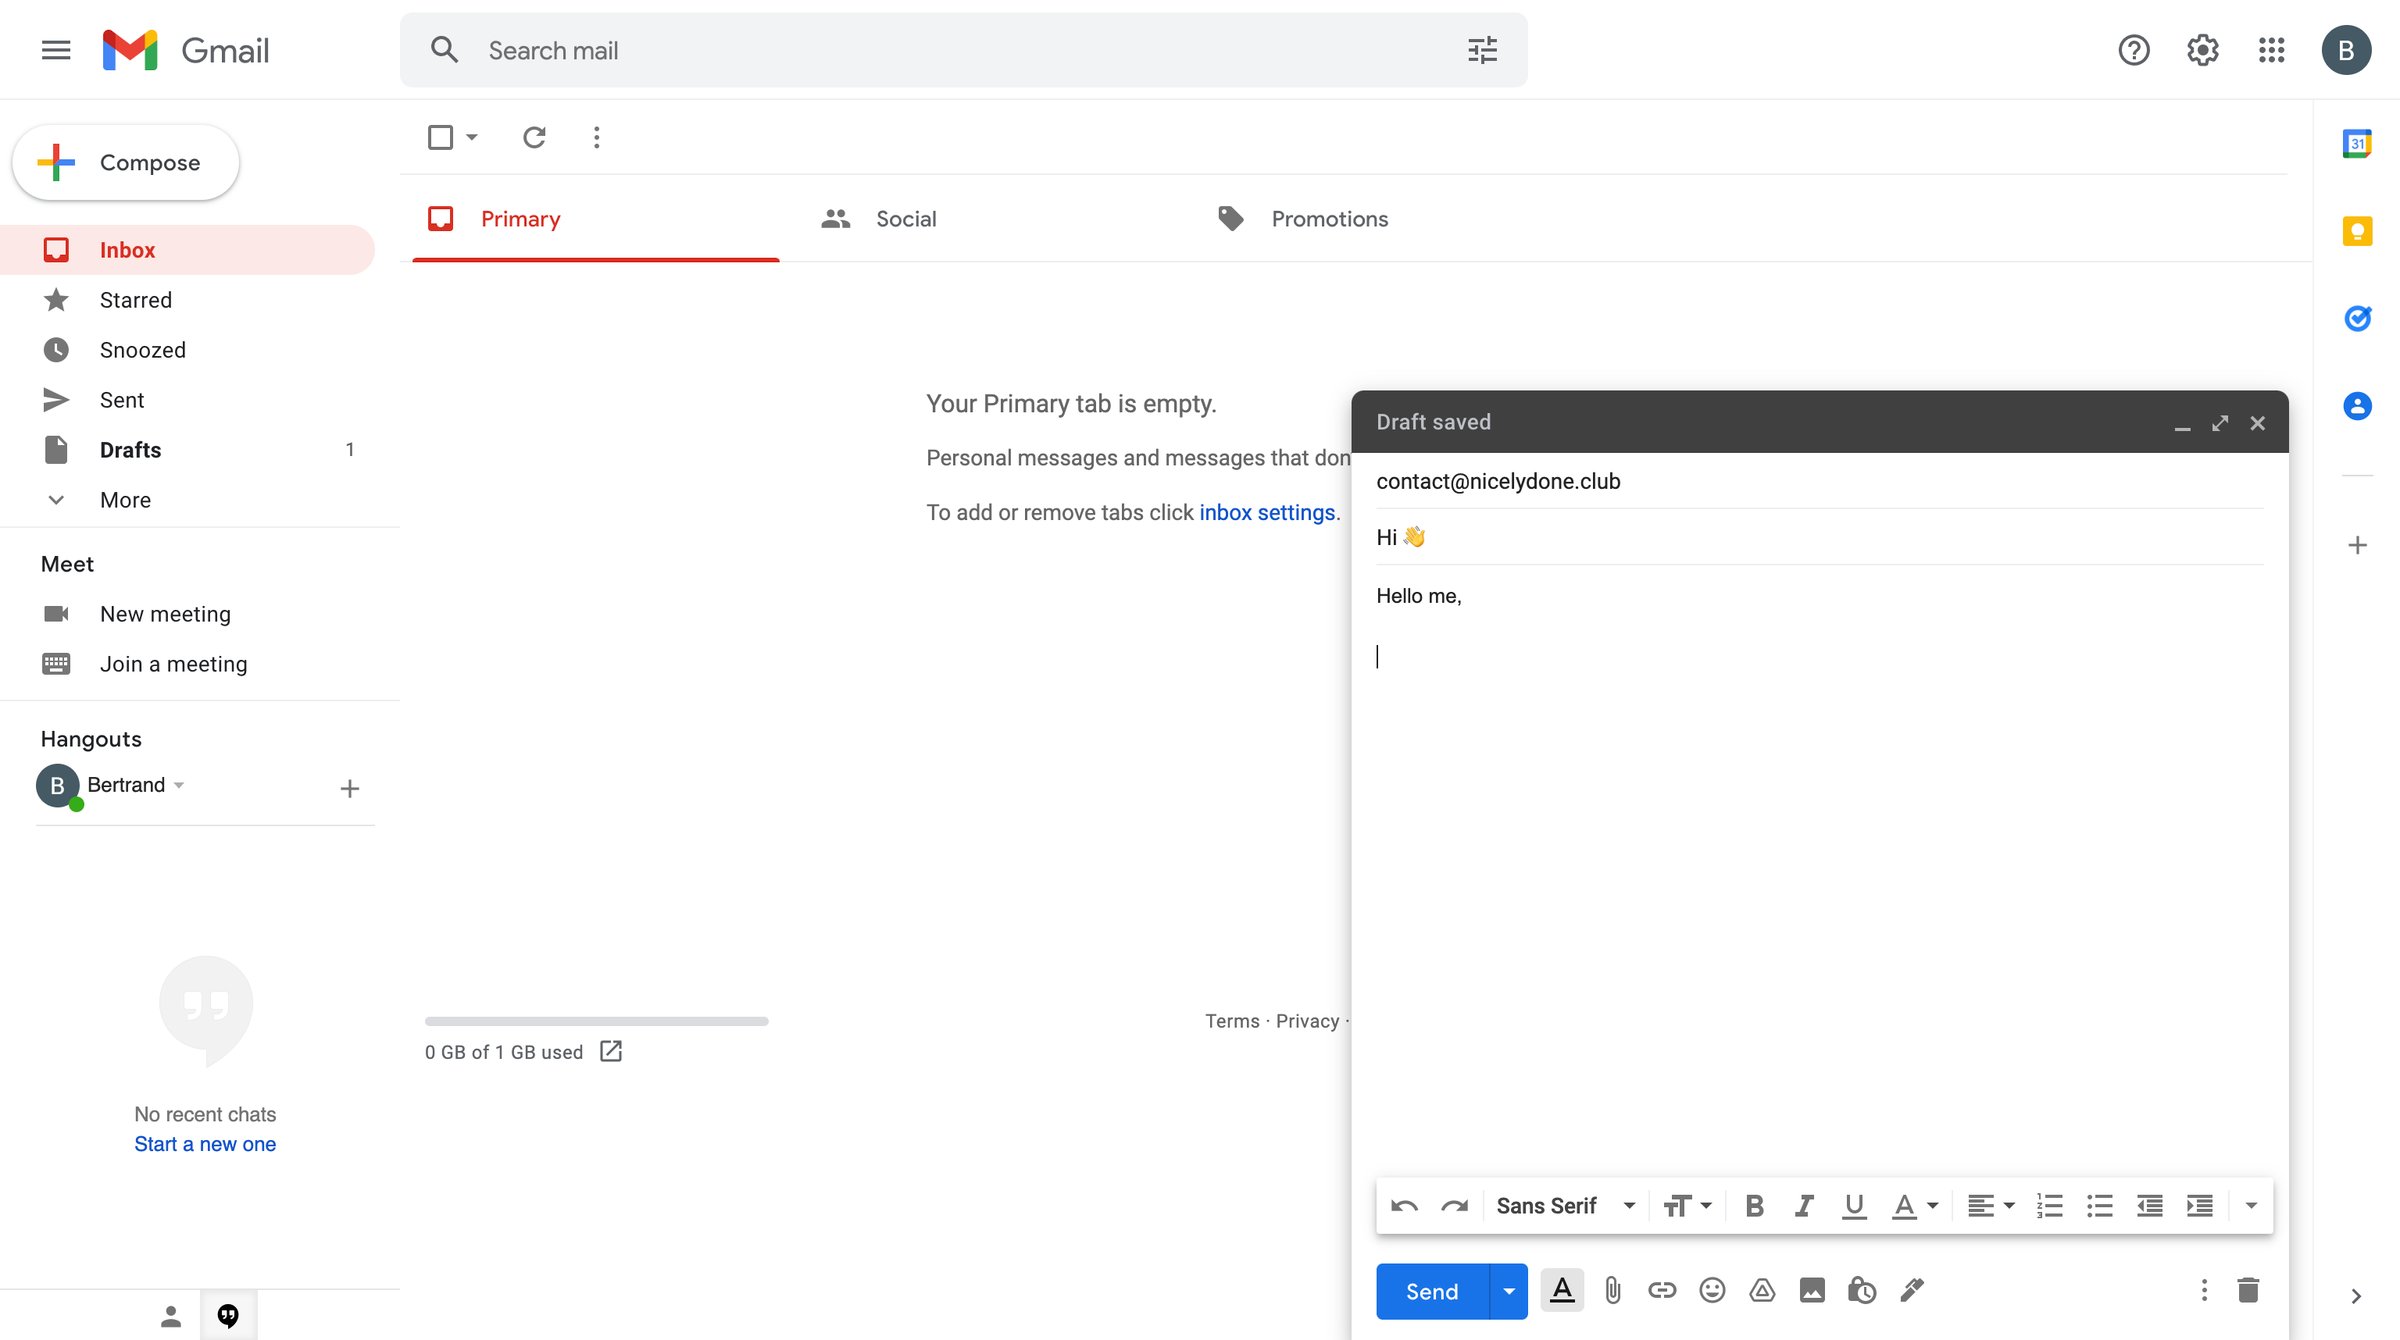The image size is (2400, 1340).
Task: Open the Sent folder
Action: point(122,400)
